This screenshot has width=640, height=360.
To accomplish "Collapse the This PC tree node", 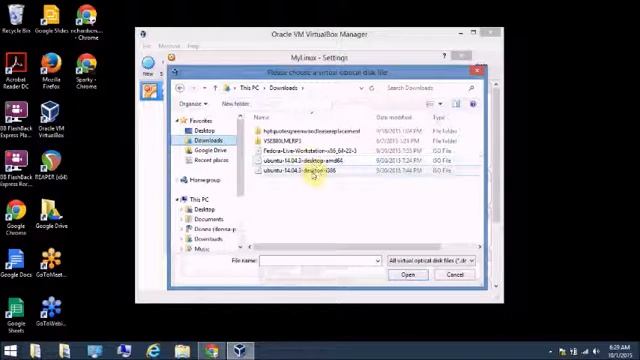I will 177,199.
